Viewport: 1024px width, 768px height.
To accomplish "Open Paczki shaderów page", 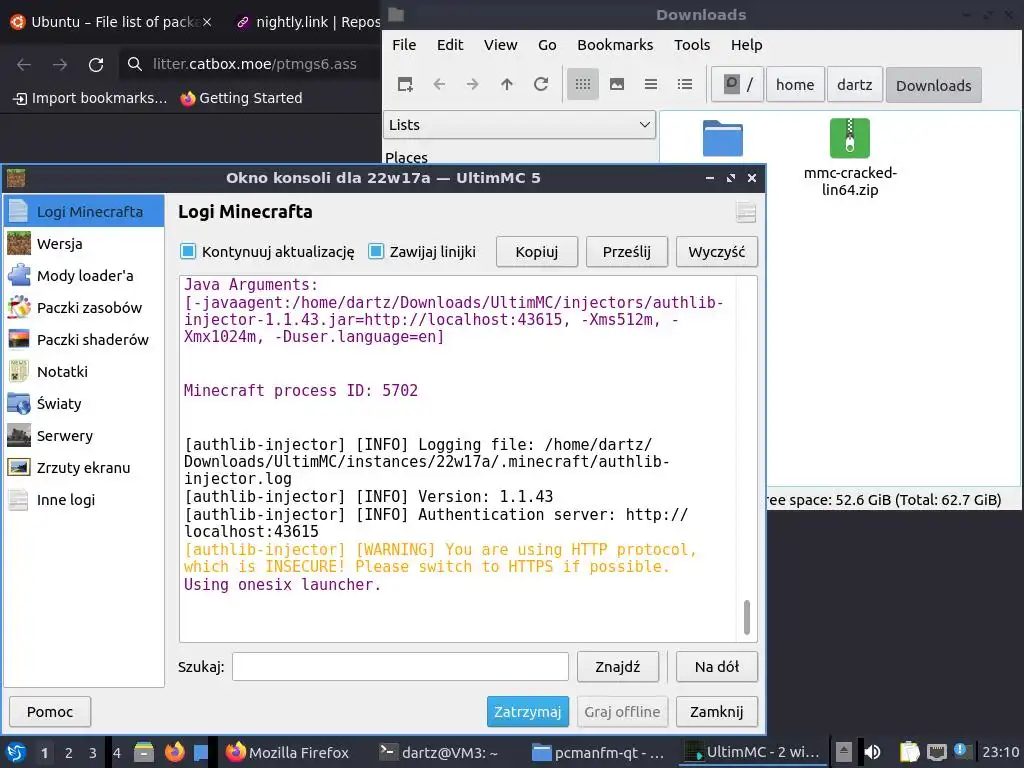I will click(84, 340).
